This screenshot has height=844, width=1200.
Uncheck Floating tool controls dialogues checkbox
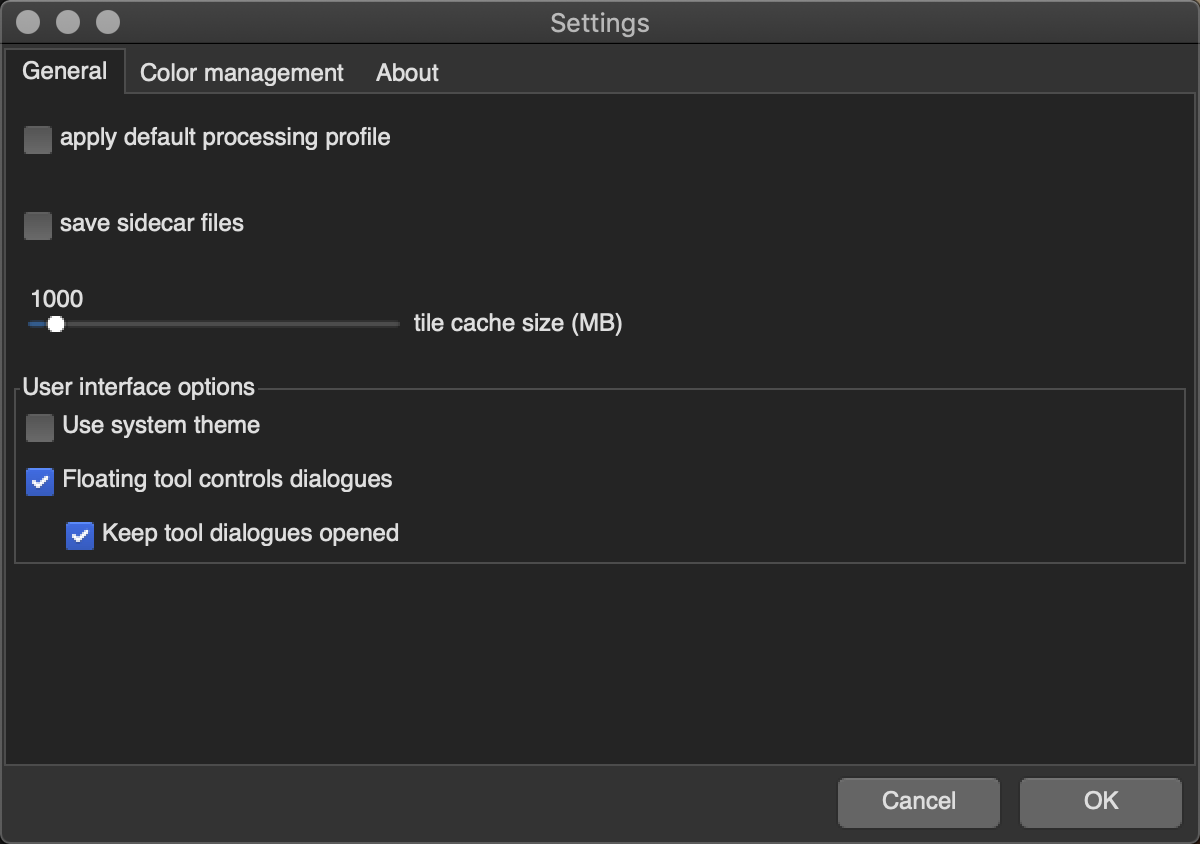click(x=40, y=482)
